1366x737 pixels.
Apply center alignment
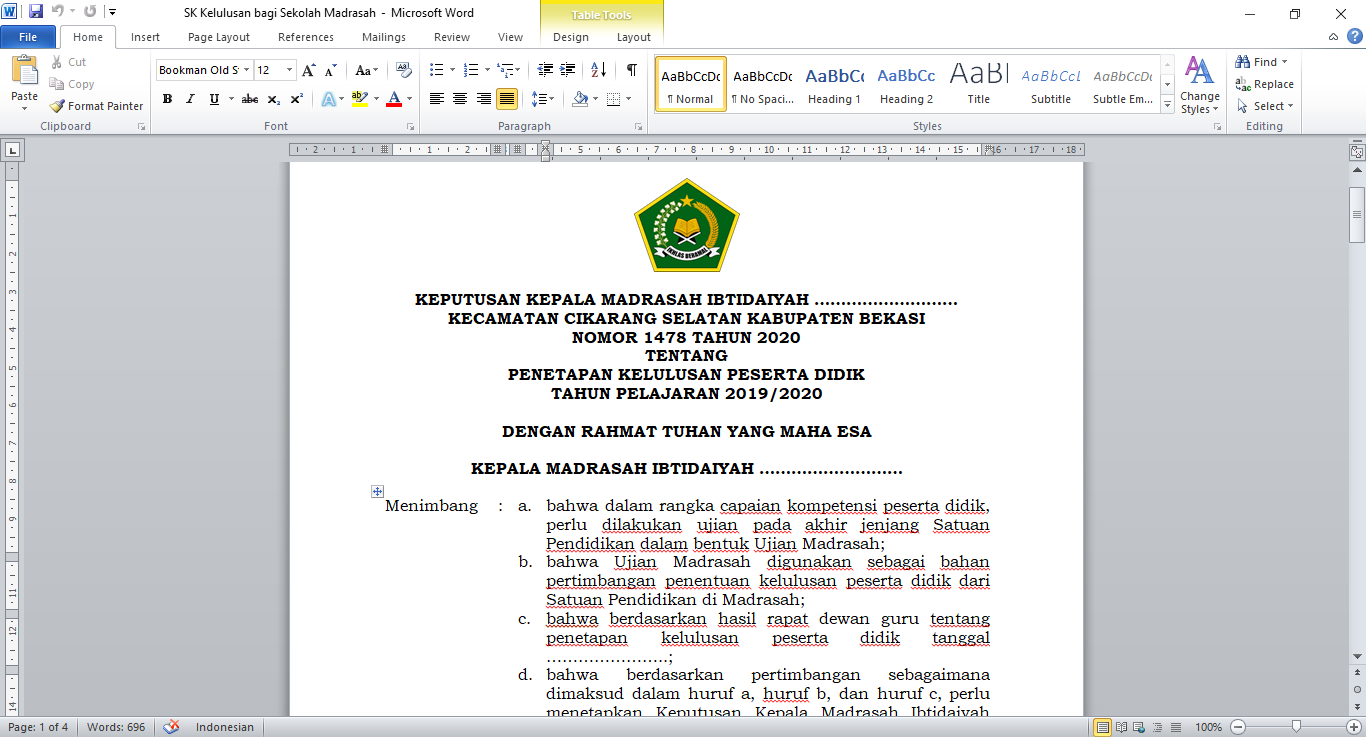[x=459, y=96]
